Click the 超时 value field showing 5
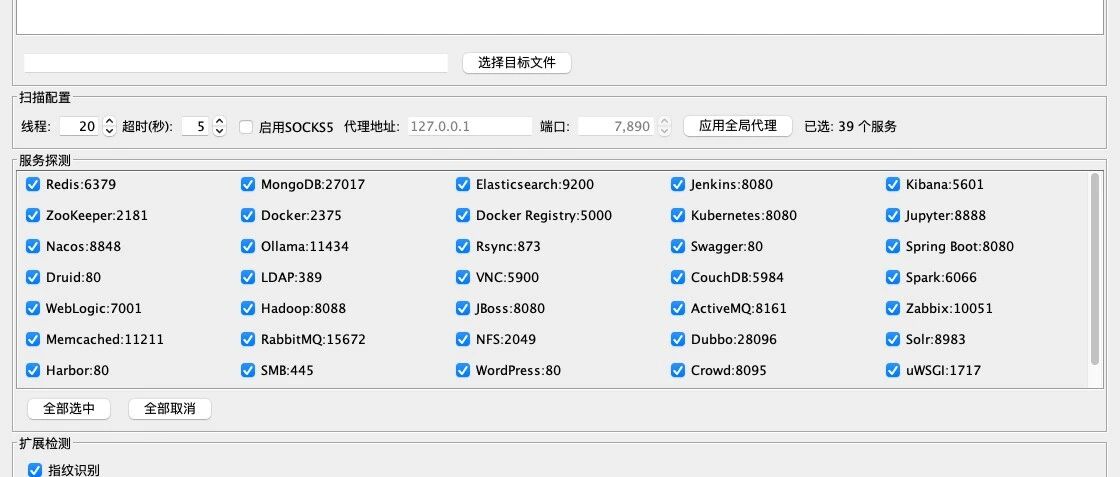 coord(196,126)
